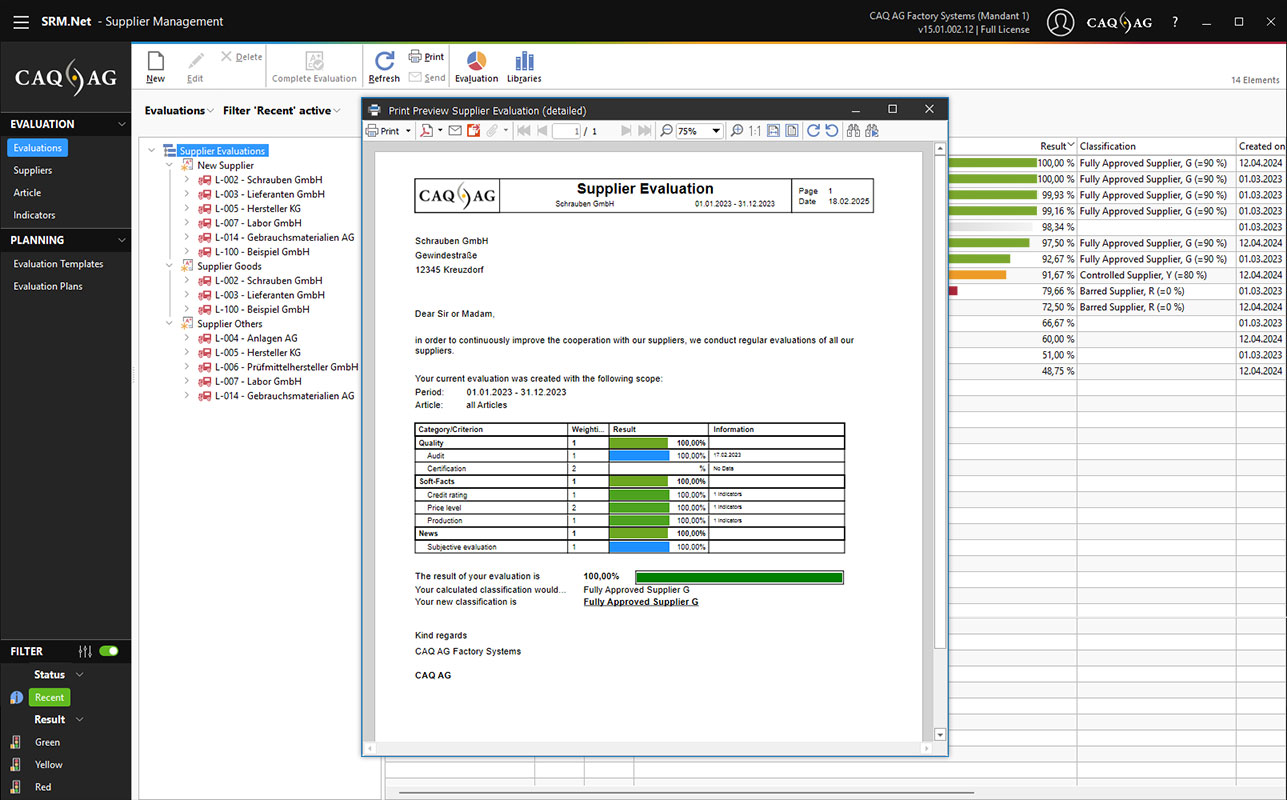Click the binoculars search icon in preview
Viewport: 1287px width, 800px height.
point(852,131)
